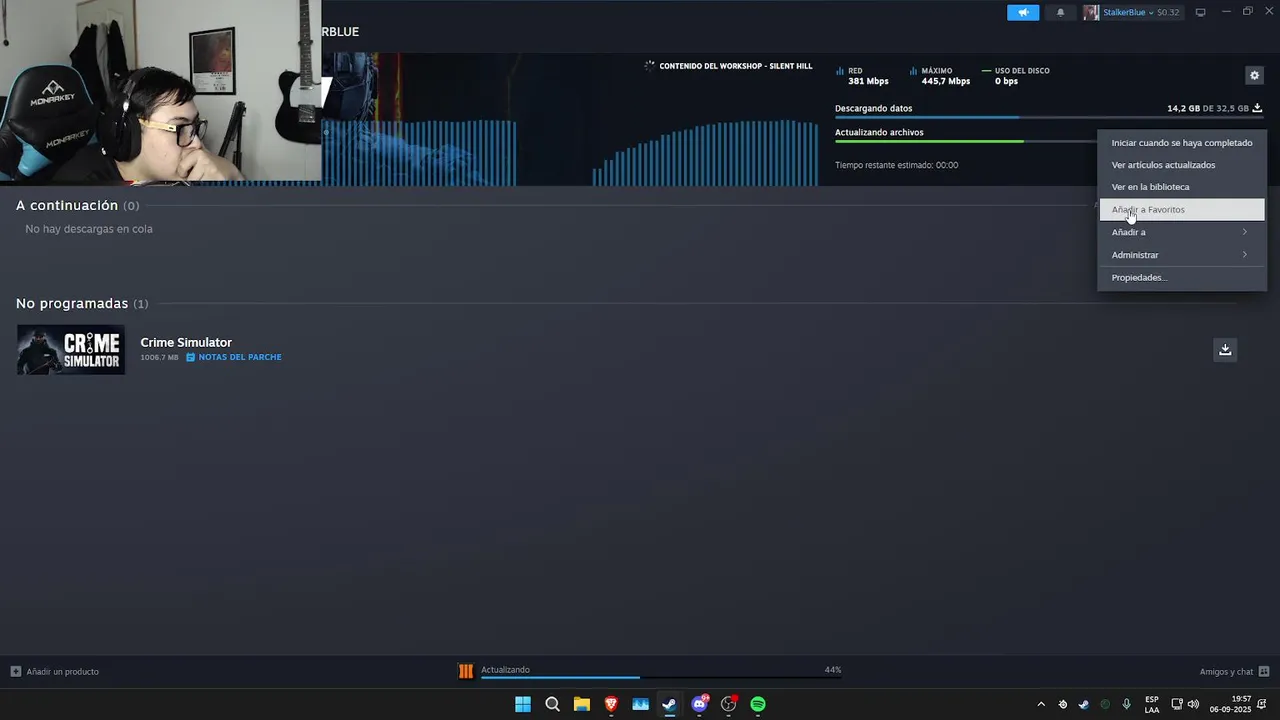Open the clock showing 19:57

[1231, 704]
